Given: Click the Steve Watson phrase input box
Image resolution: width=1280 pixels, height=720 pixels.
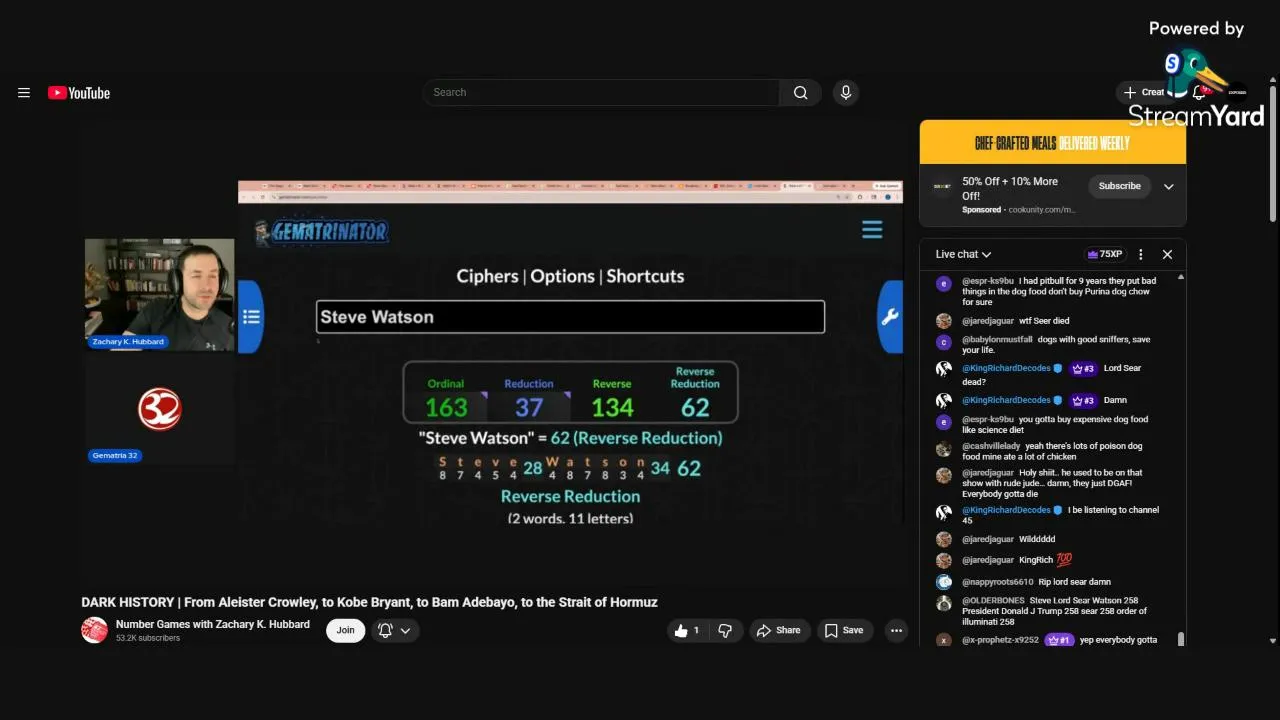Looking at the screenshot, I should point(570,317).
